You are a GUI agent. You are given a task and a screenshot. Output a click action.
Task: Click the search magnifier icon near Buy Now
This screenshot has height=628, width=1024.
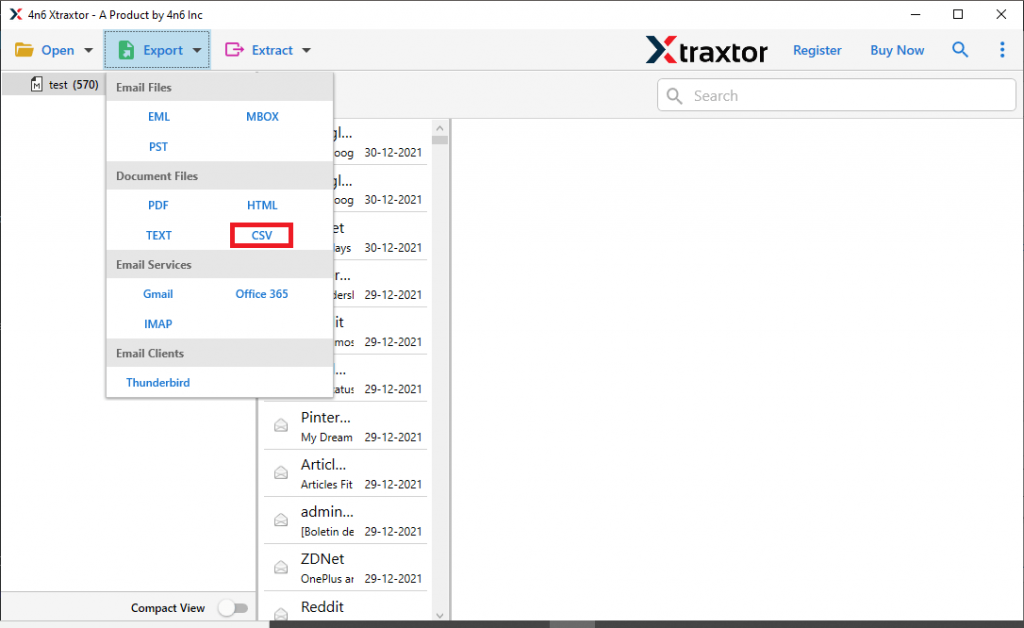tap(960, 49)
